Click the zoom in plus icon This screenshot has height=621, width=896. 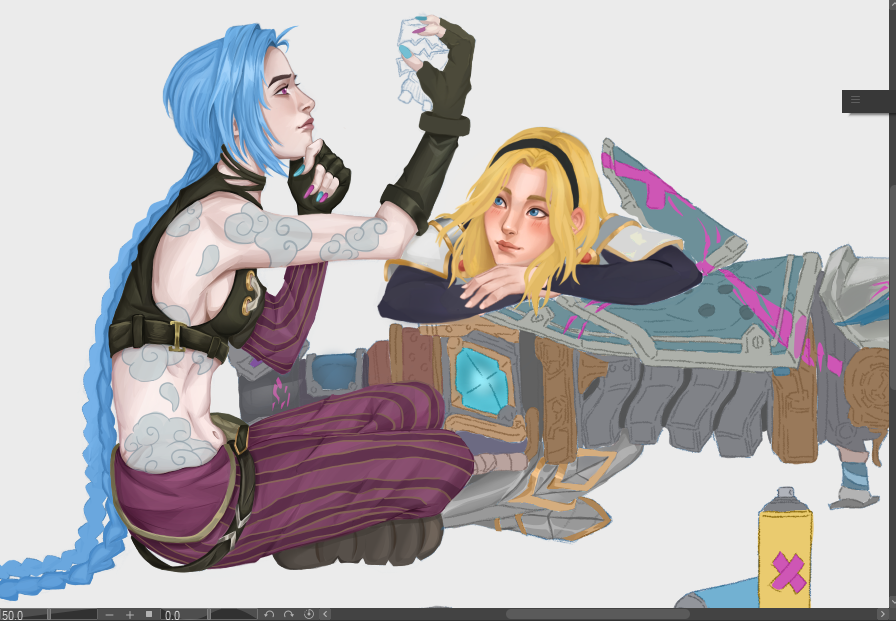130,615
